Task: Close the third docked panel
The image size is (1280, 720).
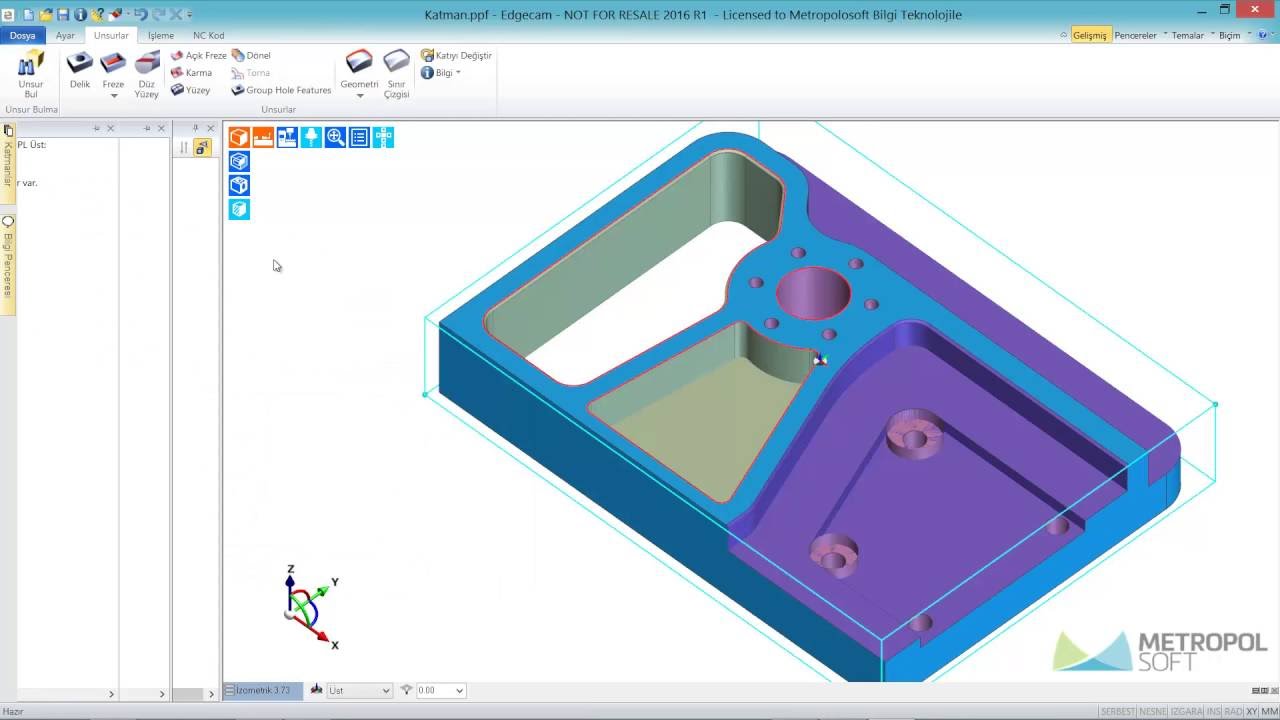Action: 210,128
